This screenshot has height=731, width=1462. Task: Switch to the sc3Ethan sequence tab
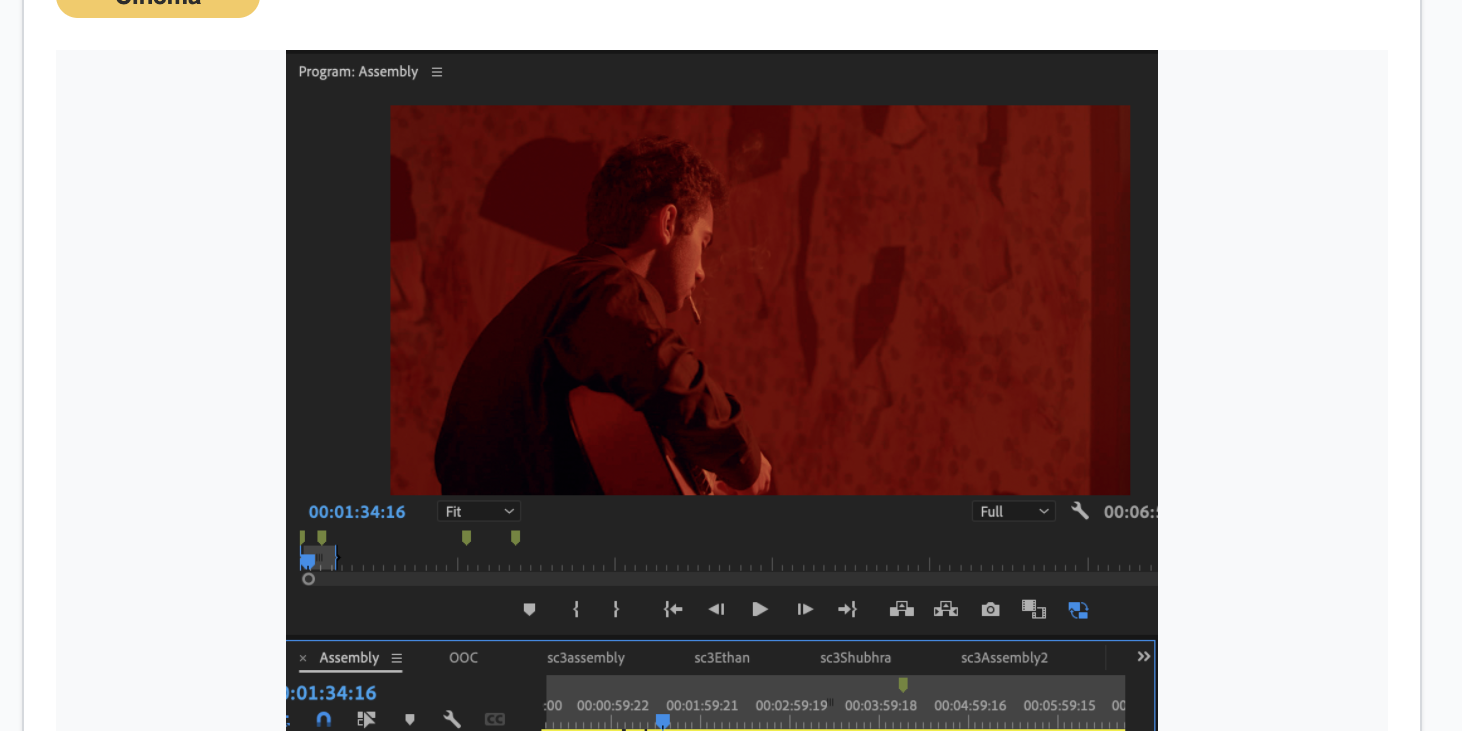point(722,658)
